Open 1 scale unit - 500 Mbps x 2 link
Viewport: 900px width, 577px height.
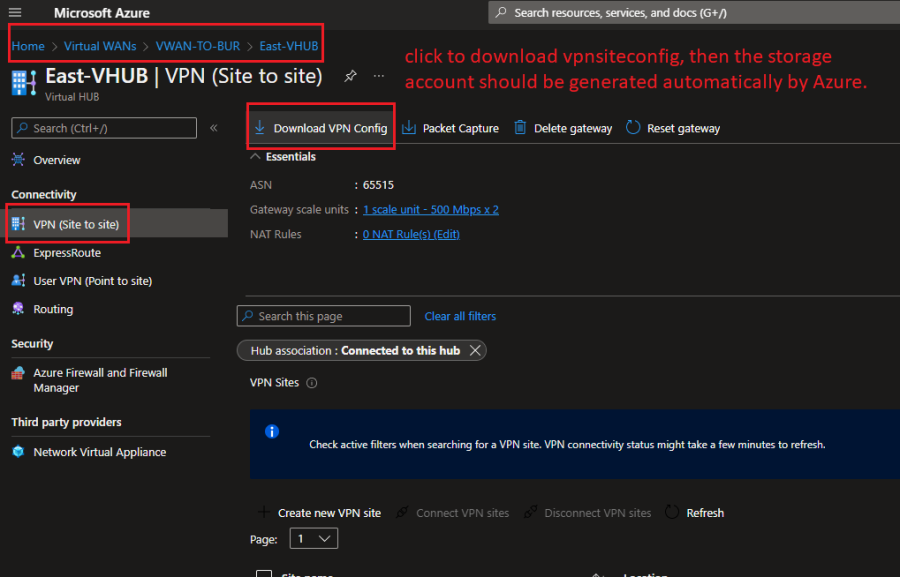(430, 210)
